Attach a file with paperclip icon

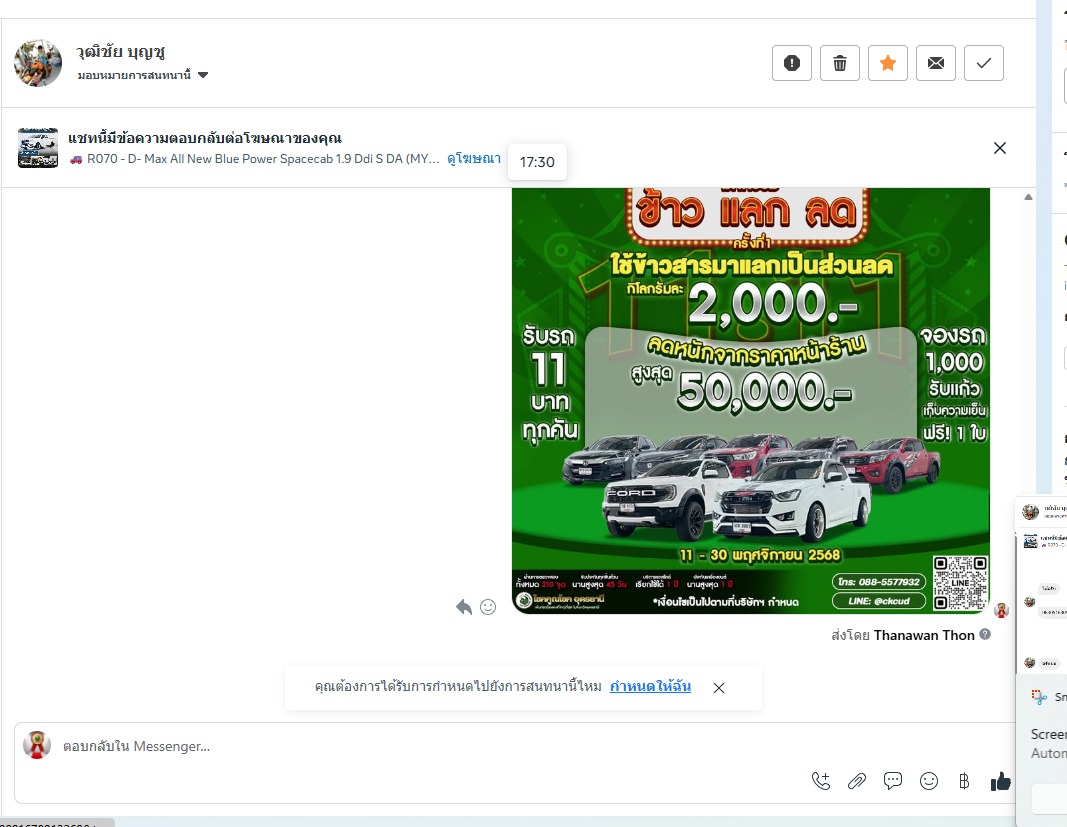857,781
